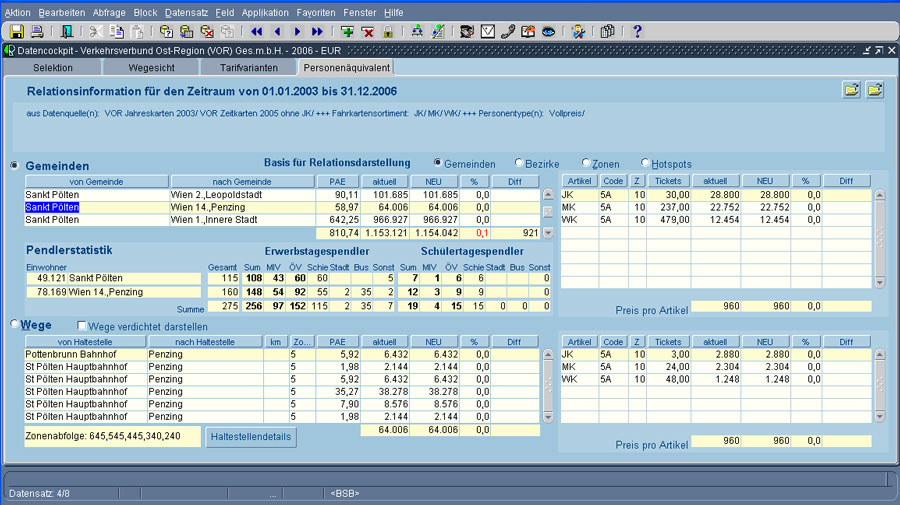
Task: Delete record red X icon
Action: pyautogui.click(x=368, y=32)
